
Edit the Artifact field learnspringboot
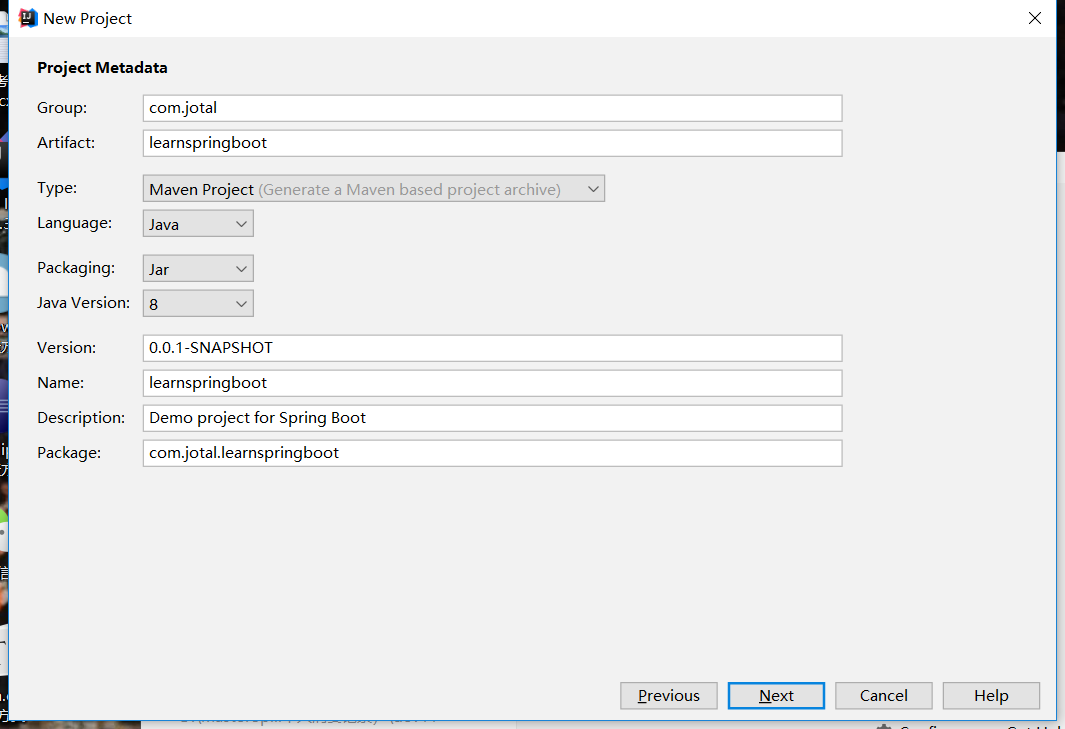[x=492, y=143]
